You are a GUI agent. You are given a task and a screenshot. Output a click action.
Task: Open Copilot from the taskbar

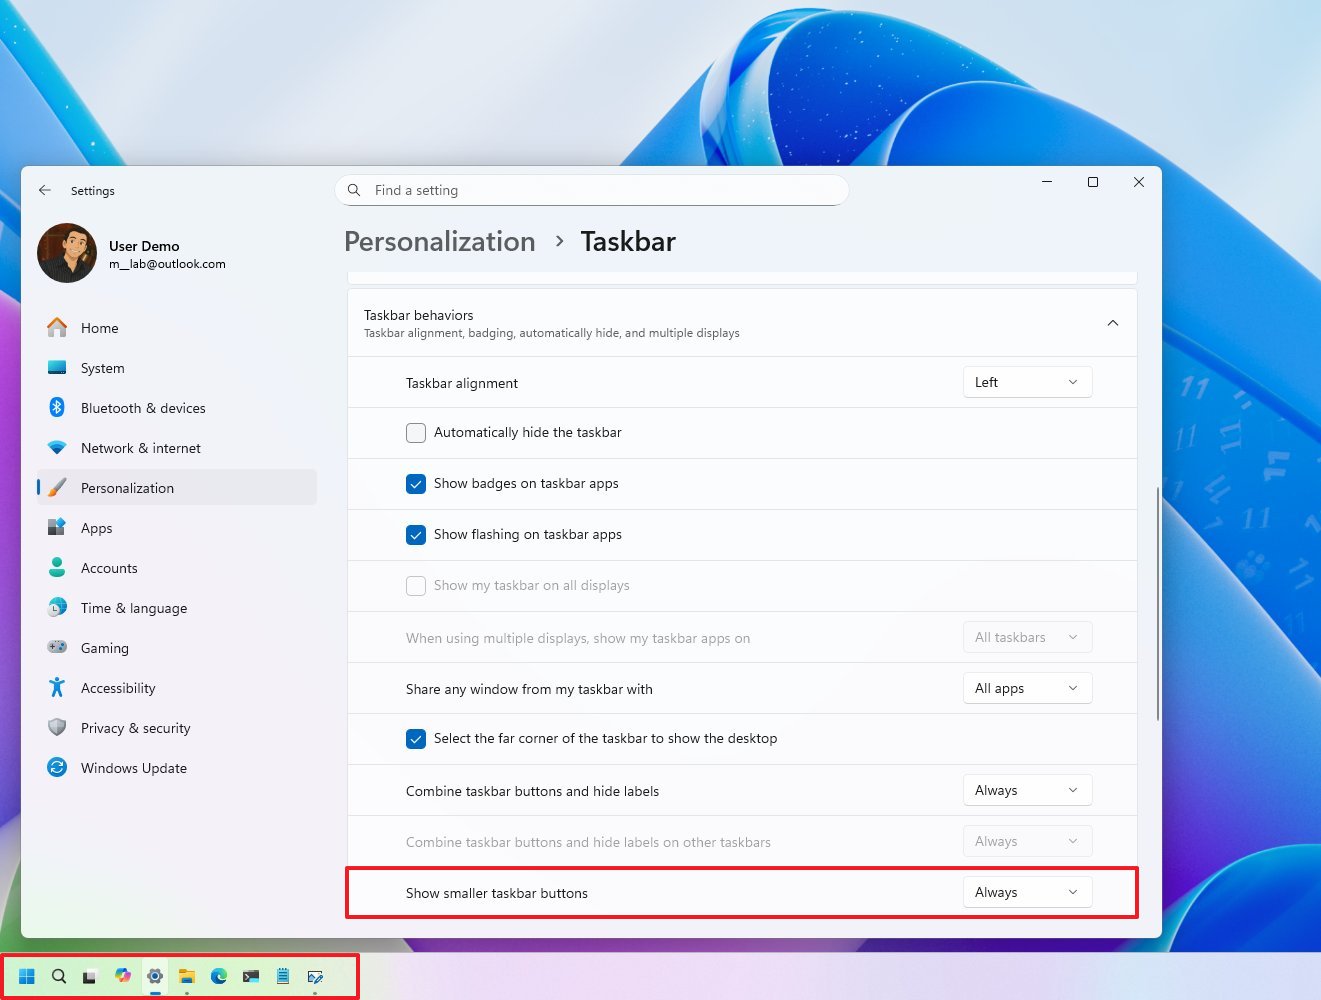click(x=123, y=976)
